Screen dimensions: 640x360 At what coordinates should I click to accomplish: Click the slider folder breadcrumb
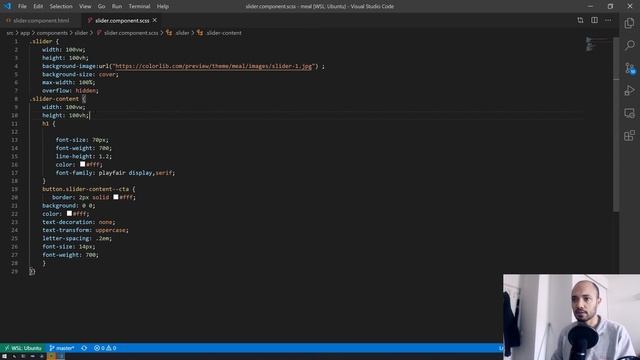click(x=81, y=33)
